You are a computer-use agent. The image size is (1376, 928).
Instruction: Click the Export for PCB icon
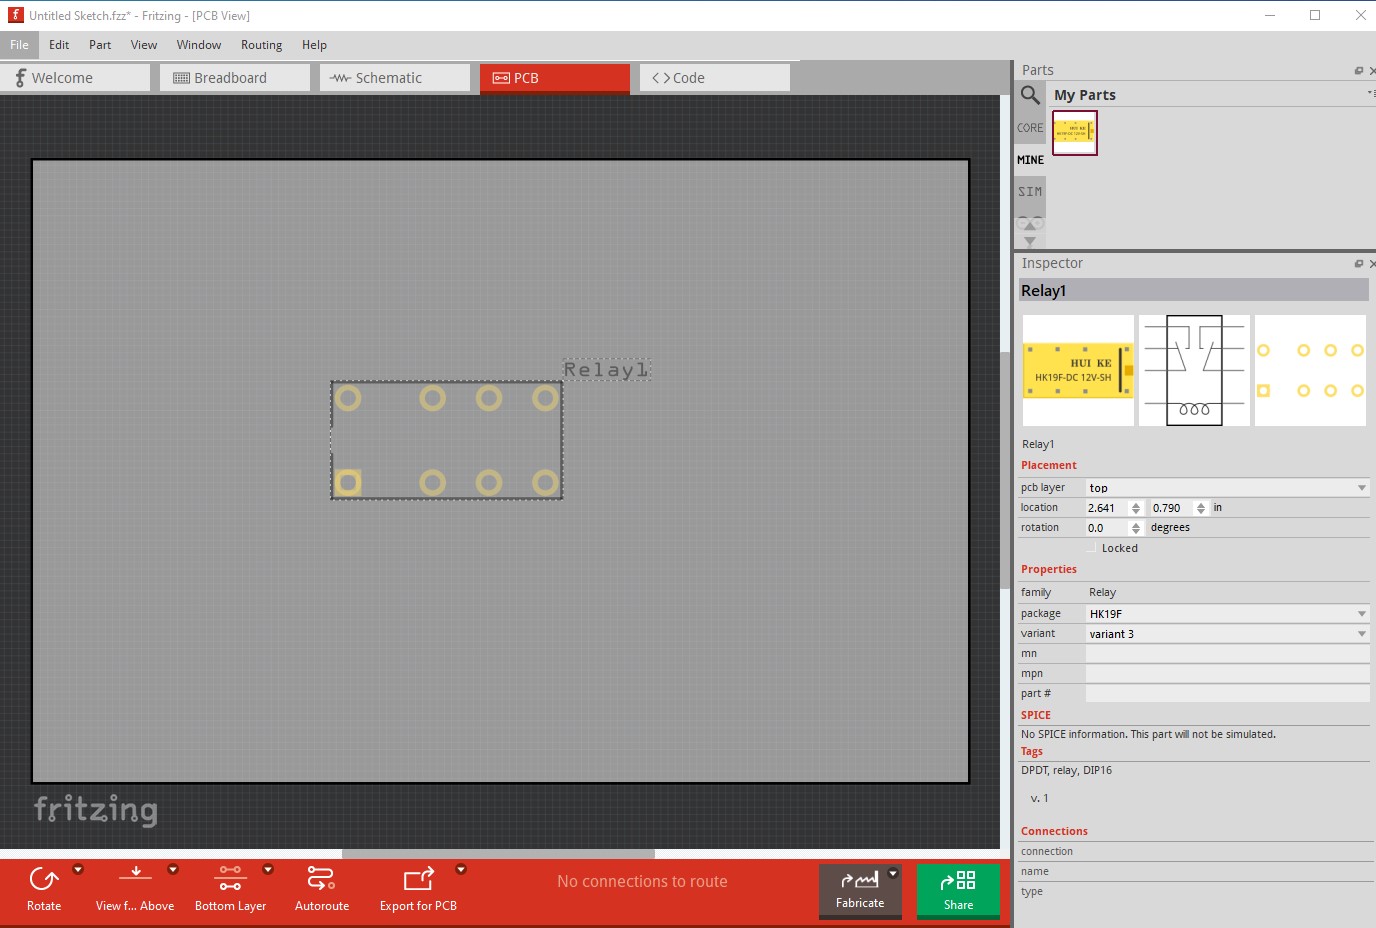point(418,879)
